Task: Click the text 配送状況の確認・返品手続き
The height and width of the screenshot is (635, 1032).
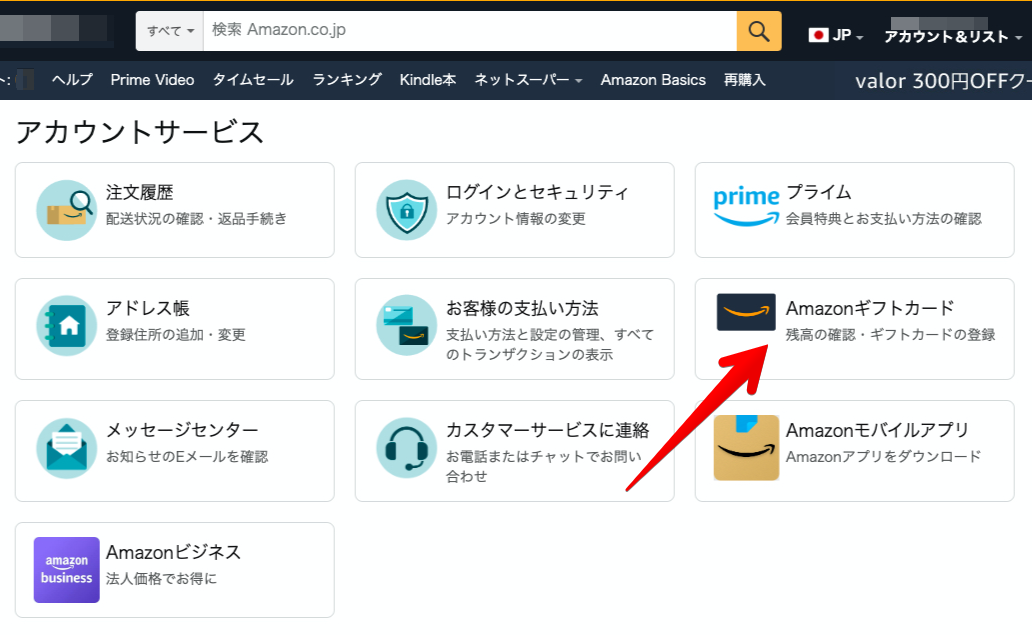Action: coord(196,218)
